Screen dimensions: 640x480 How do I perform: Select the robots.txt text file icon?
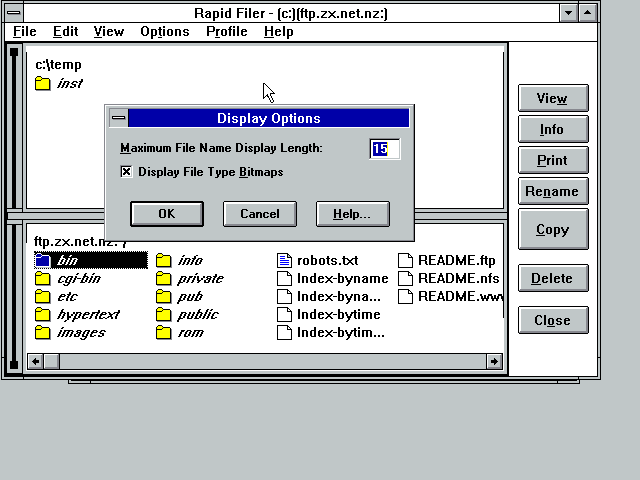284,260
